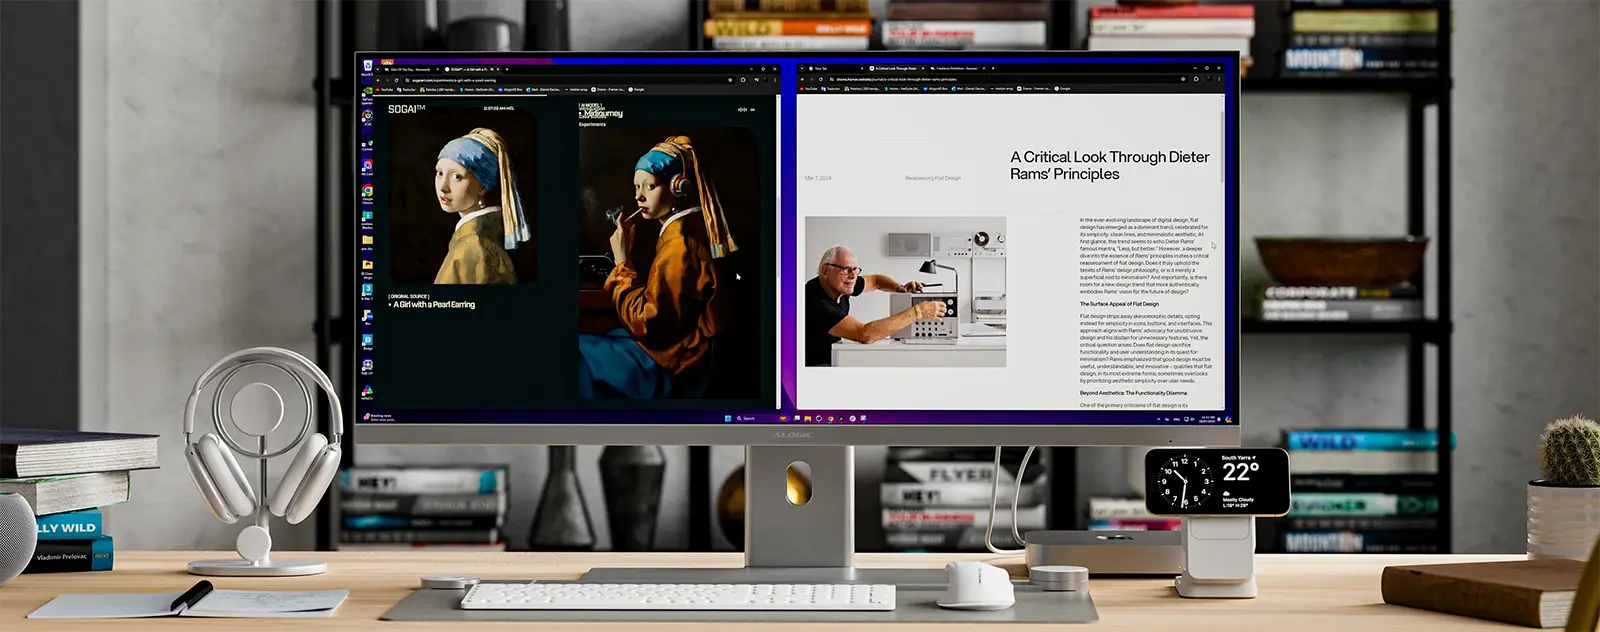Toggle the sound icon on SOGAI page
The image size is (1600, 632).
tap(742, 109)
